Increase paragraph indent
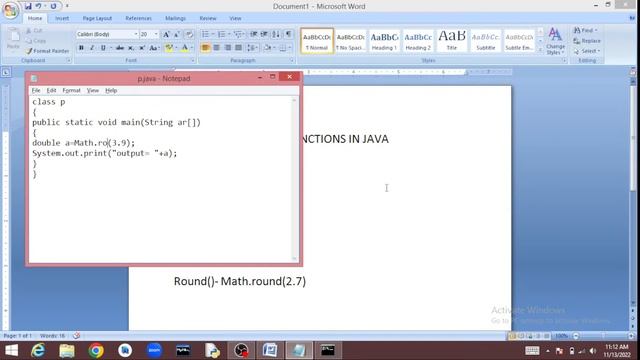 pos(264,34)
